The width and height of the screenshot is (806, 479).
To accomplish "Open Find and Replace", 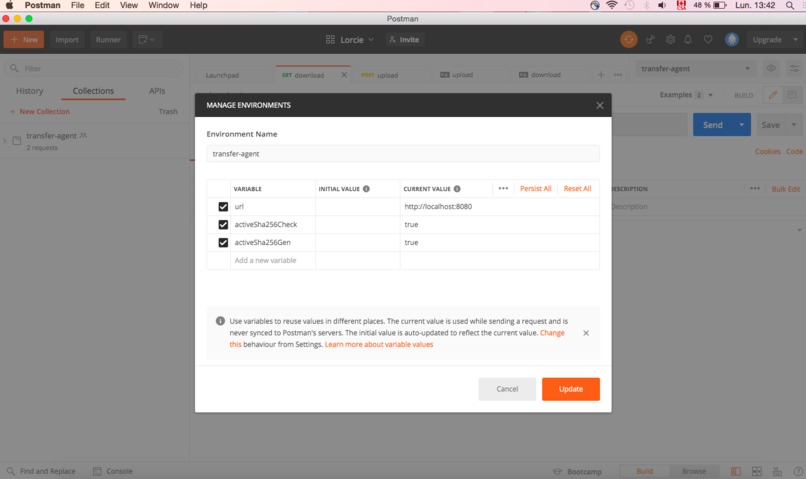I will tap(41, 471).
